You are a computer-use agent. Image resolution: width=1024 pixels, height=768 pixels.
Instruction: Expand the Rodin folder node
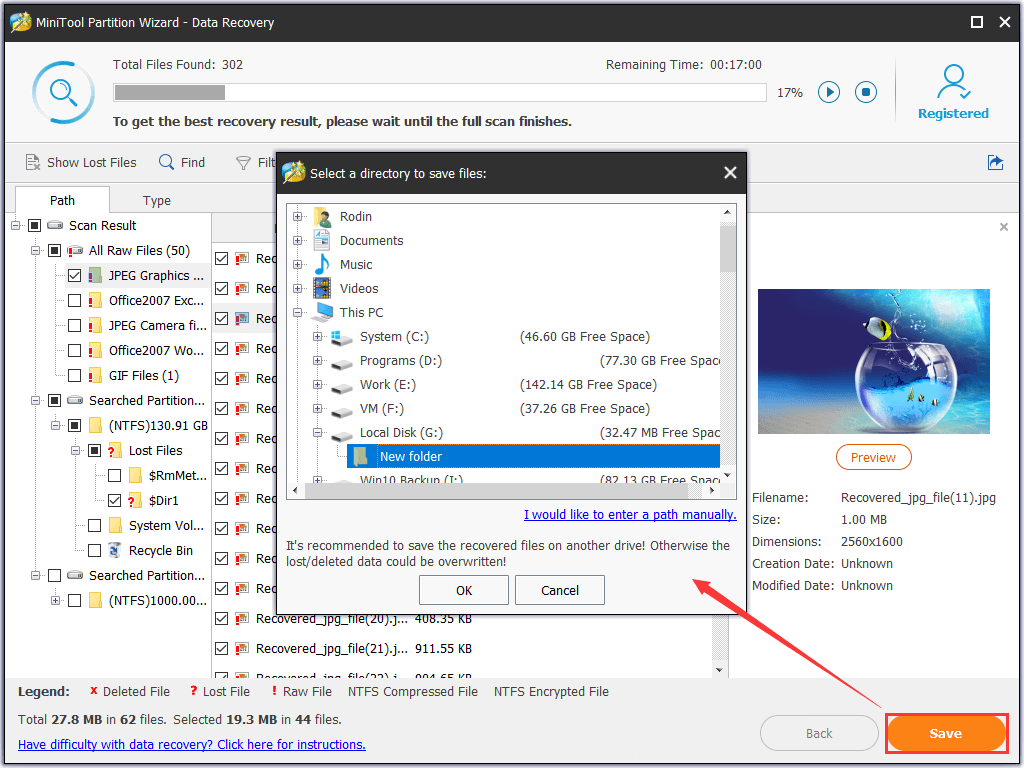pyautogui.click(x=298, y=217)
